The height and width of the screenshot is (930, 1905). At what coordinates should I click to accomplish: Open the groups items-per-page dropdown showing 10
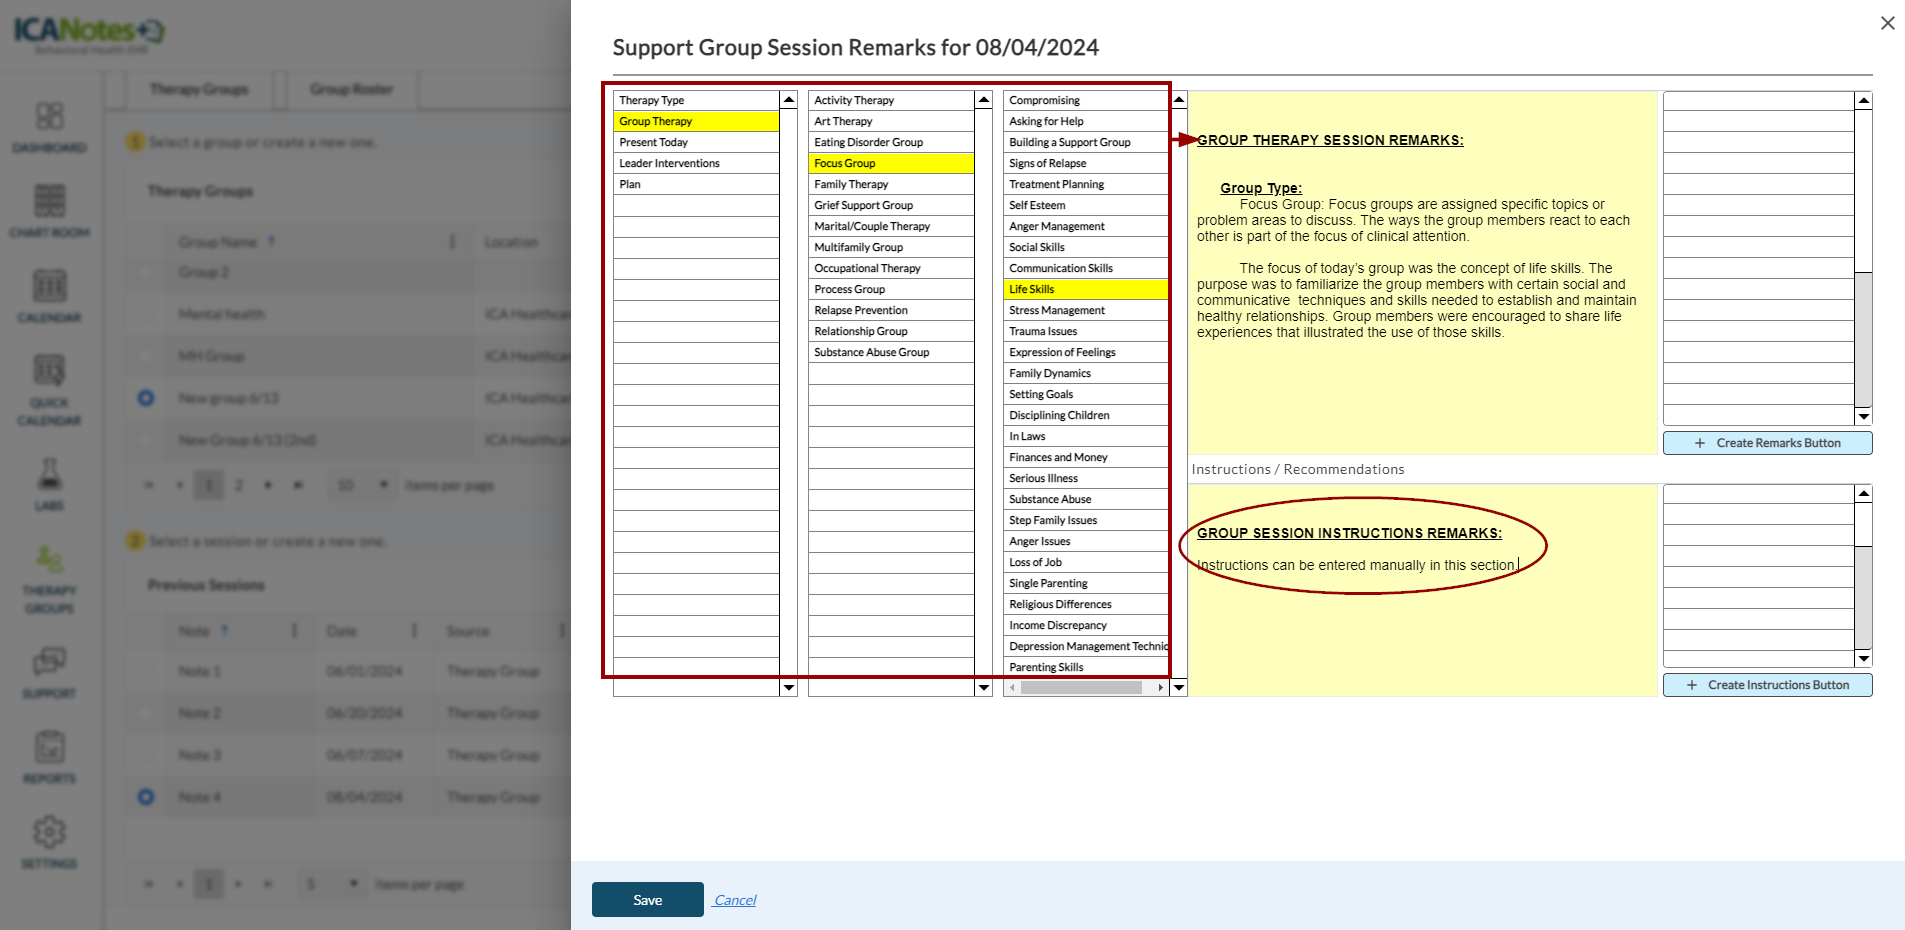[x=361, y=485]
